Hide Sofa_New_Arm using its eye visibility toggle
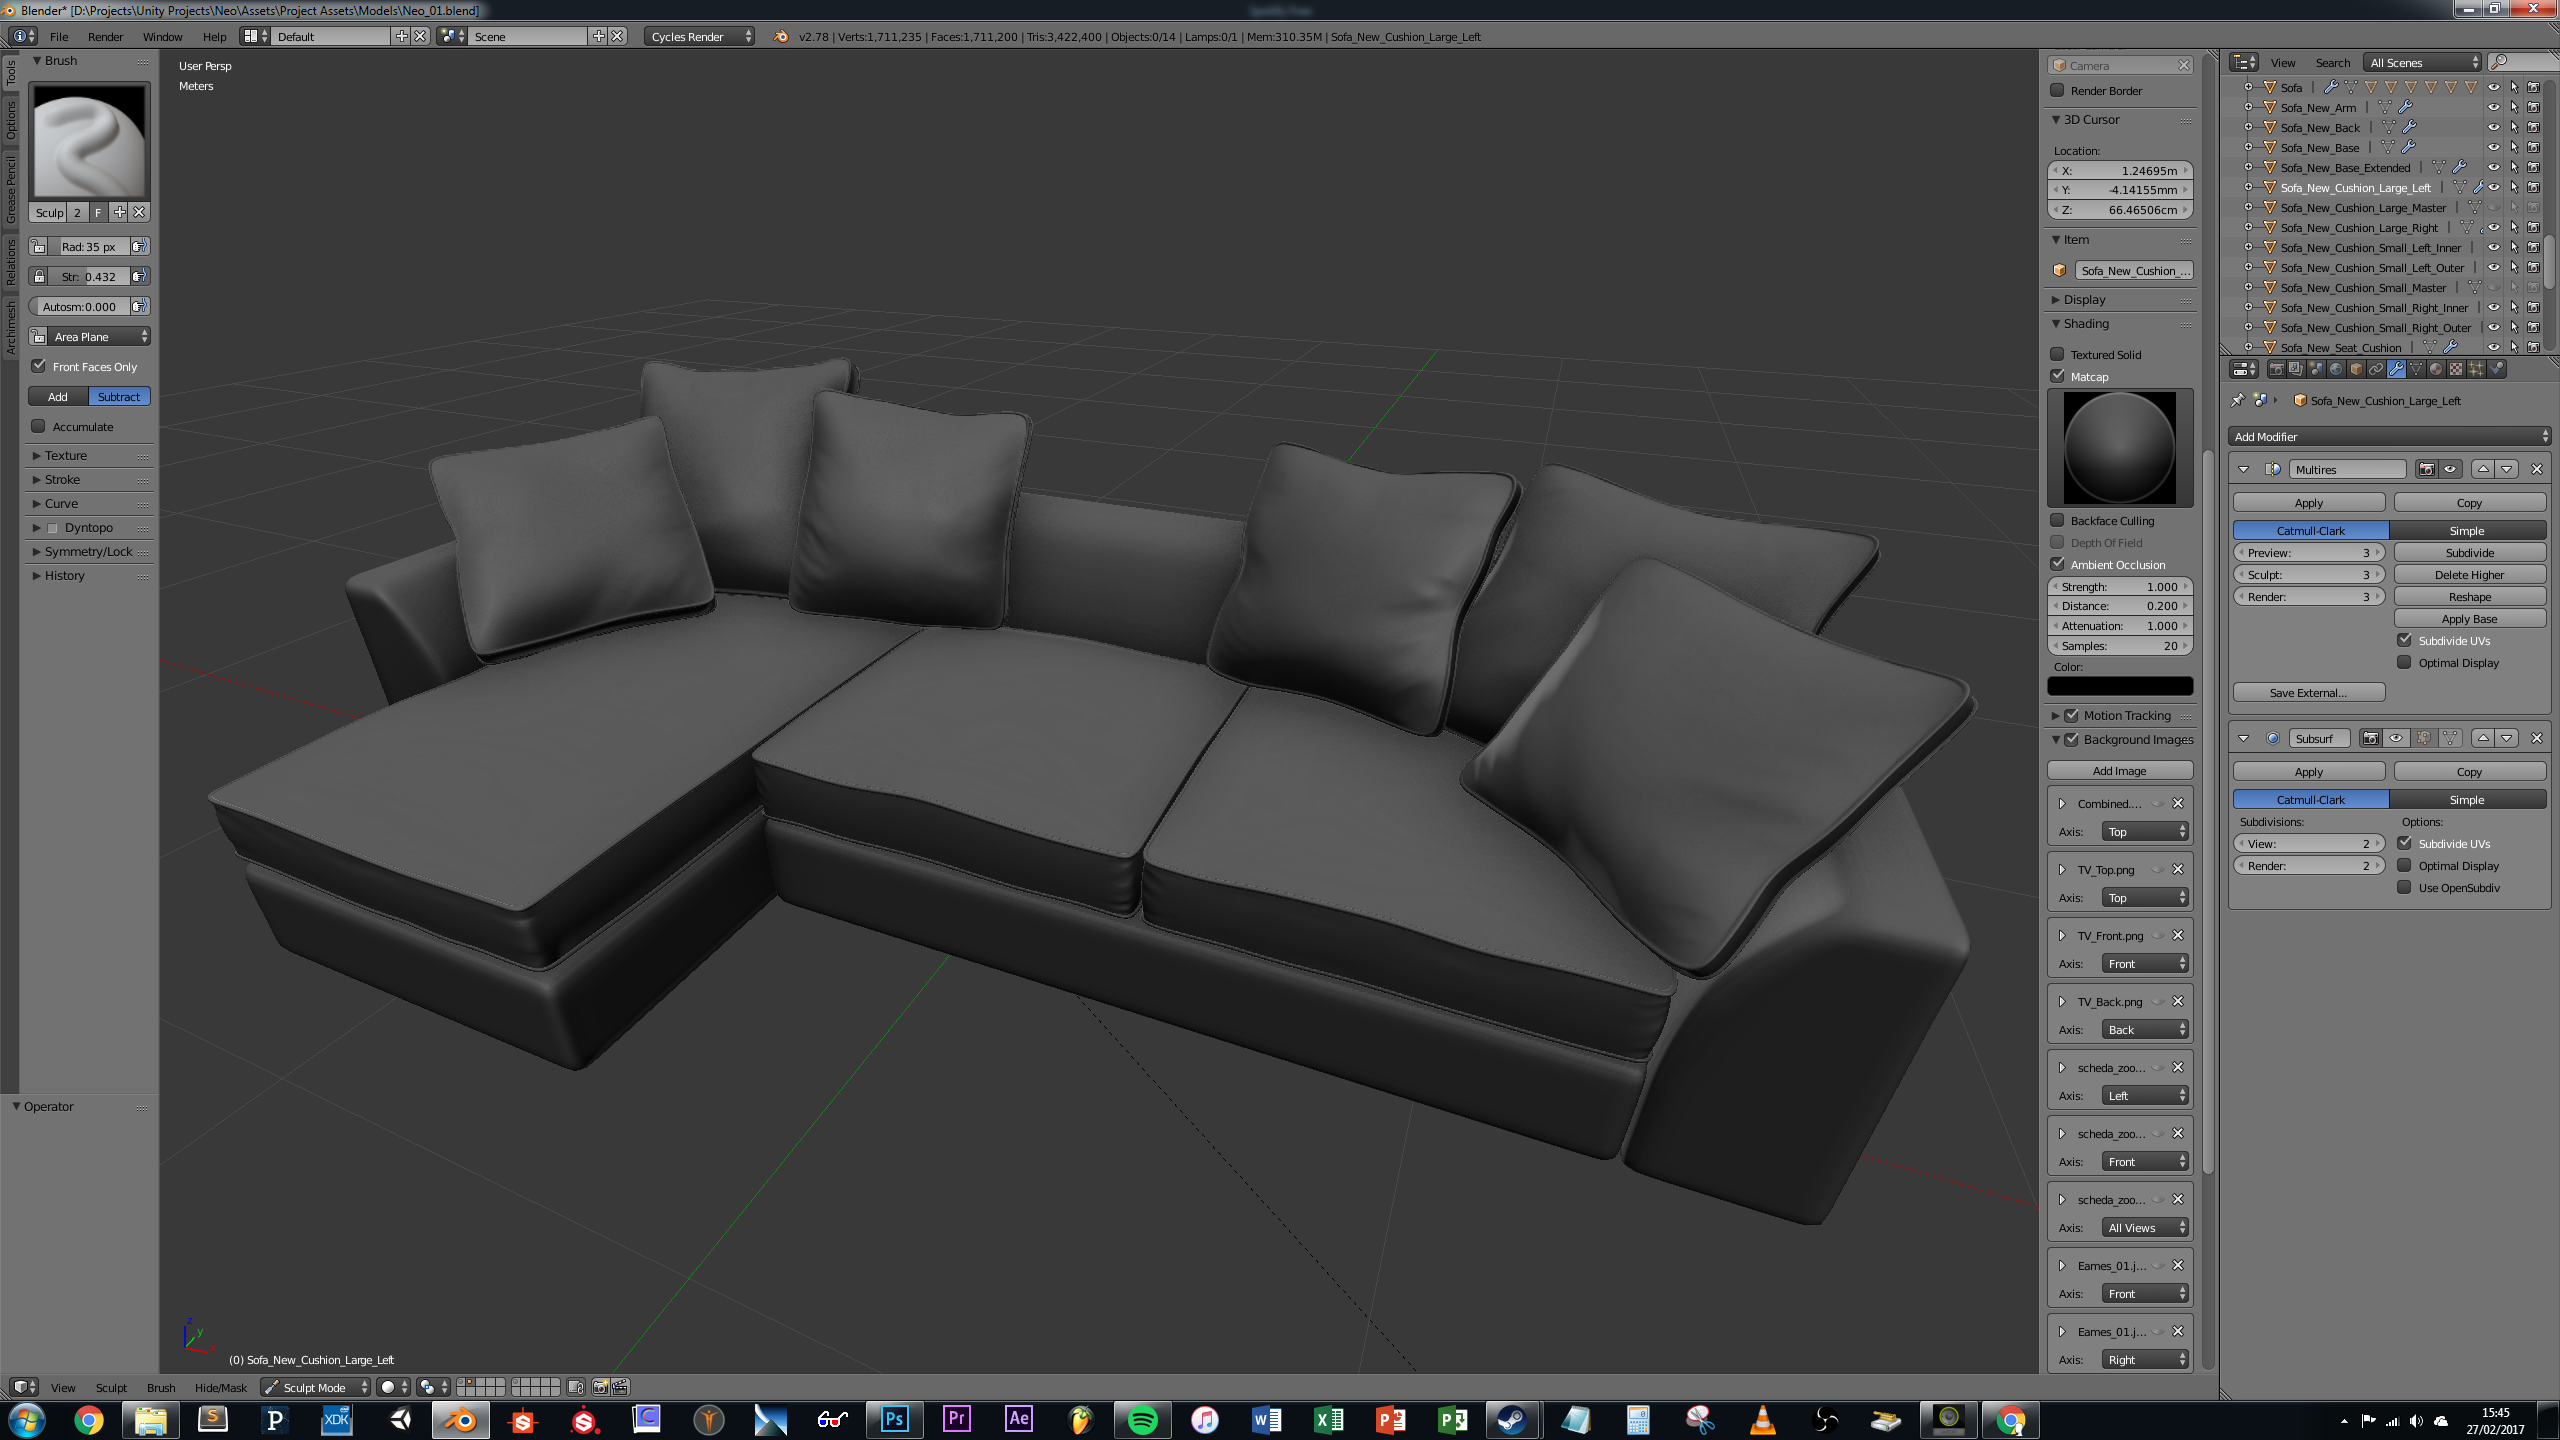The width and height of the screenshot is (2560, 1440). point(2494,107)
